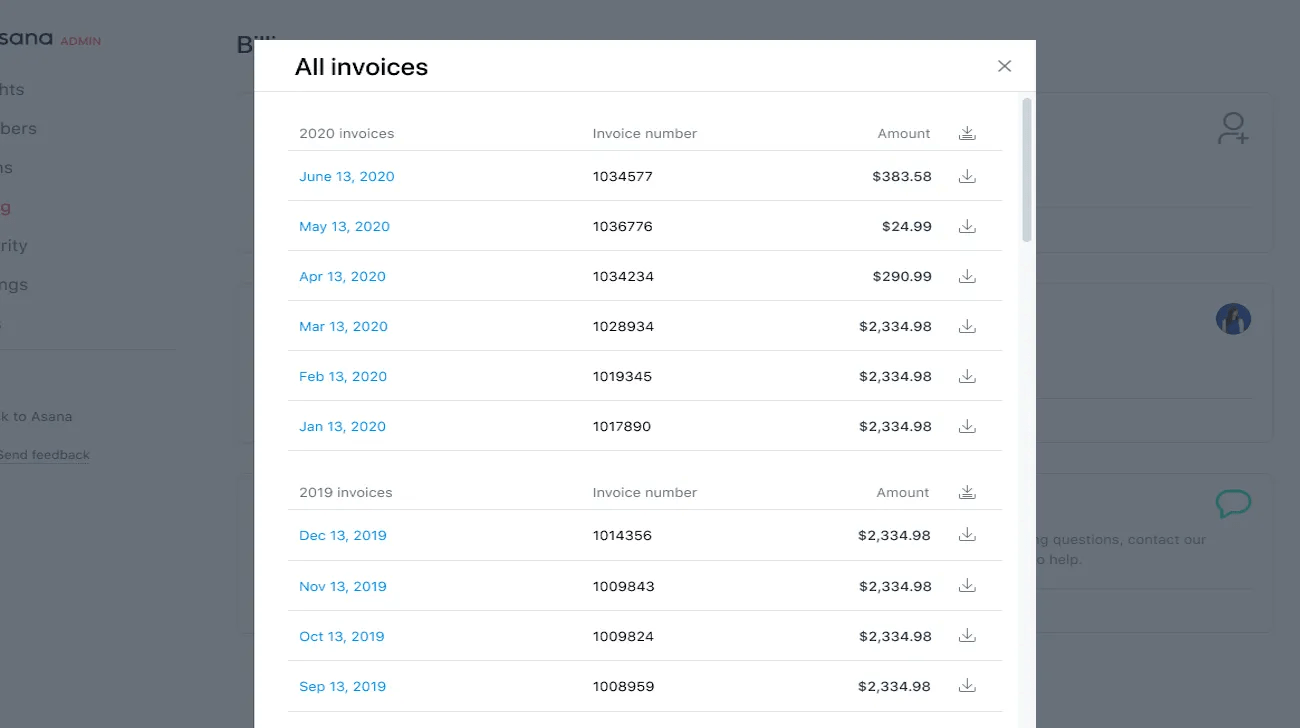This screenshot has width=1300, height=728.
Task: Download the May 13, 2020 invoice
Action: click(x=966, y=225)
